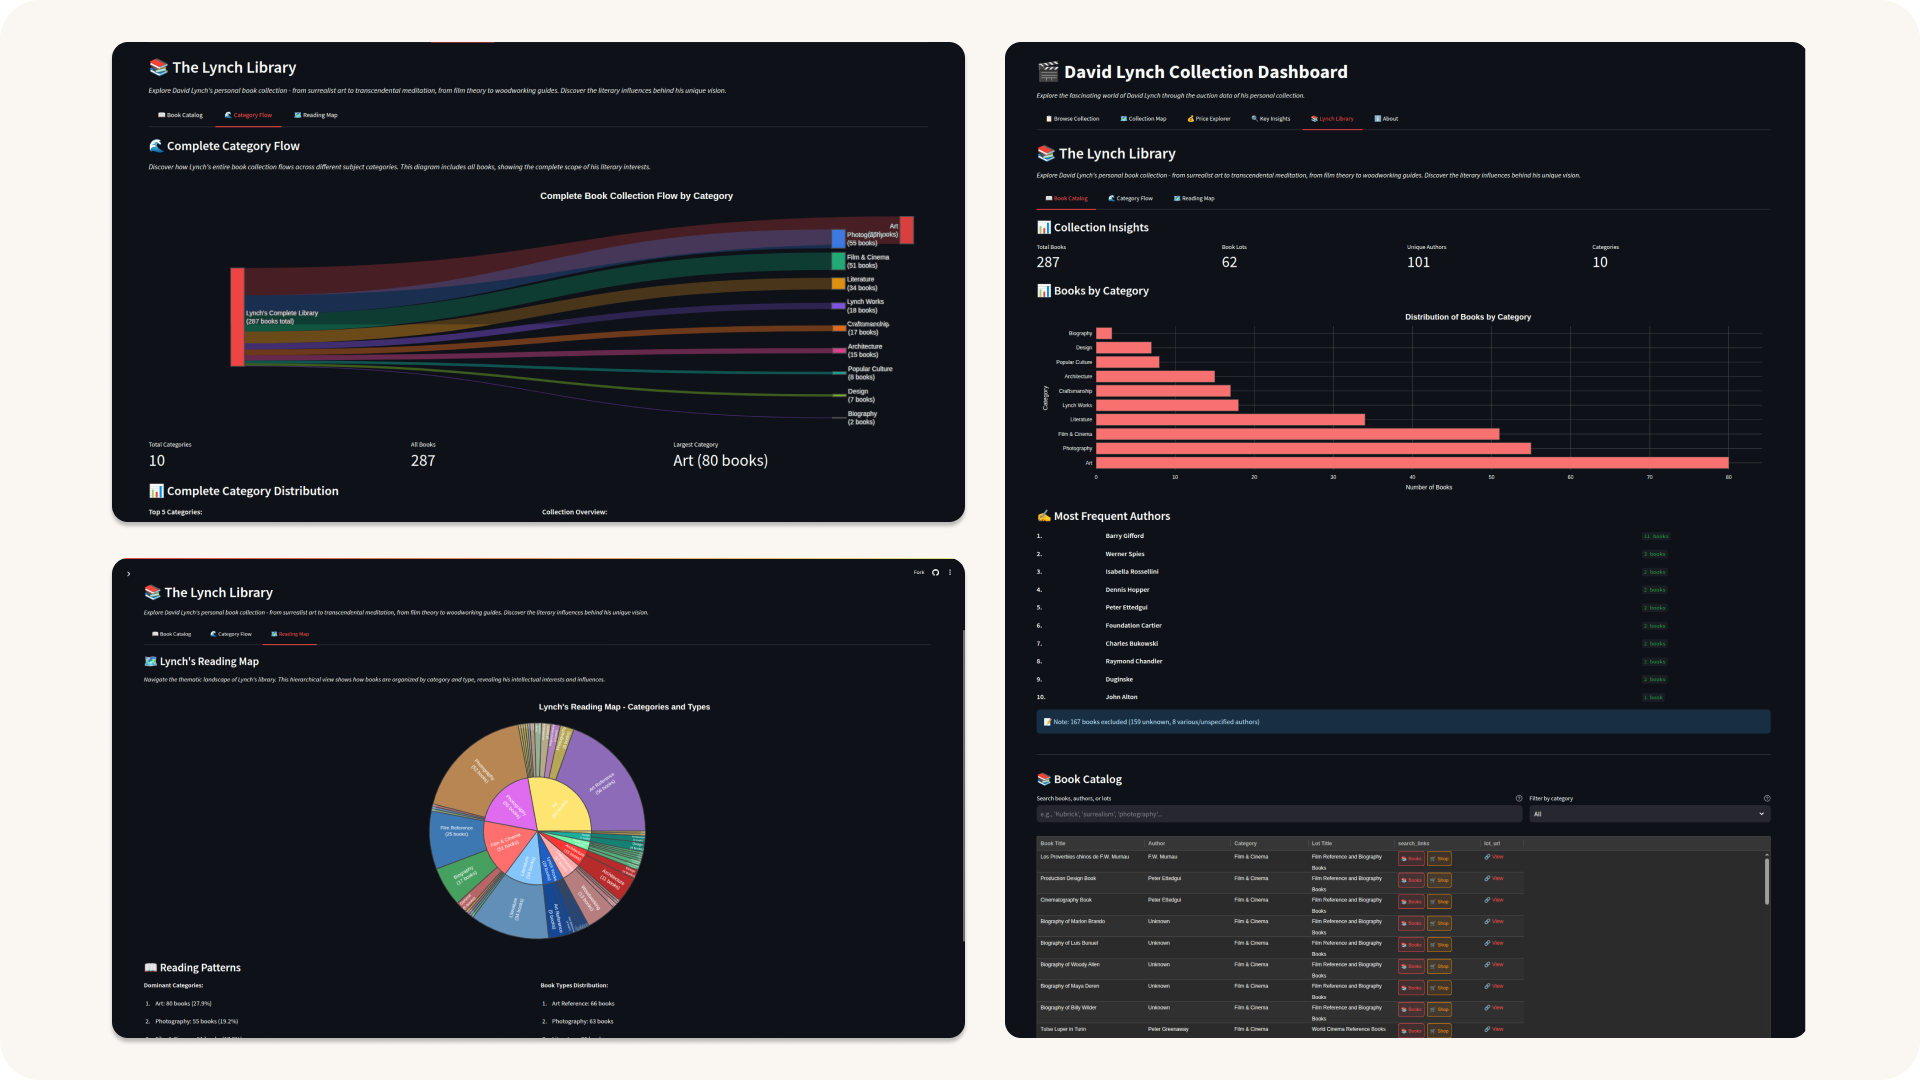Click the Film & Cinema bar in the bar chart

[1297, 434]
